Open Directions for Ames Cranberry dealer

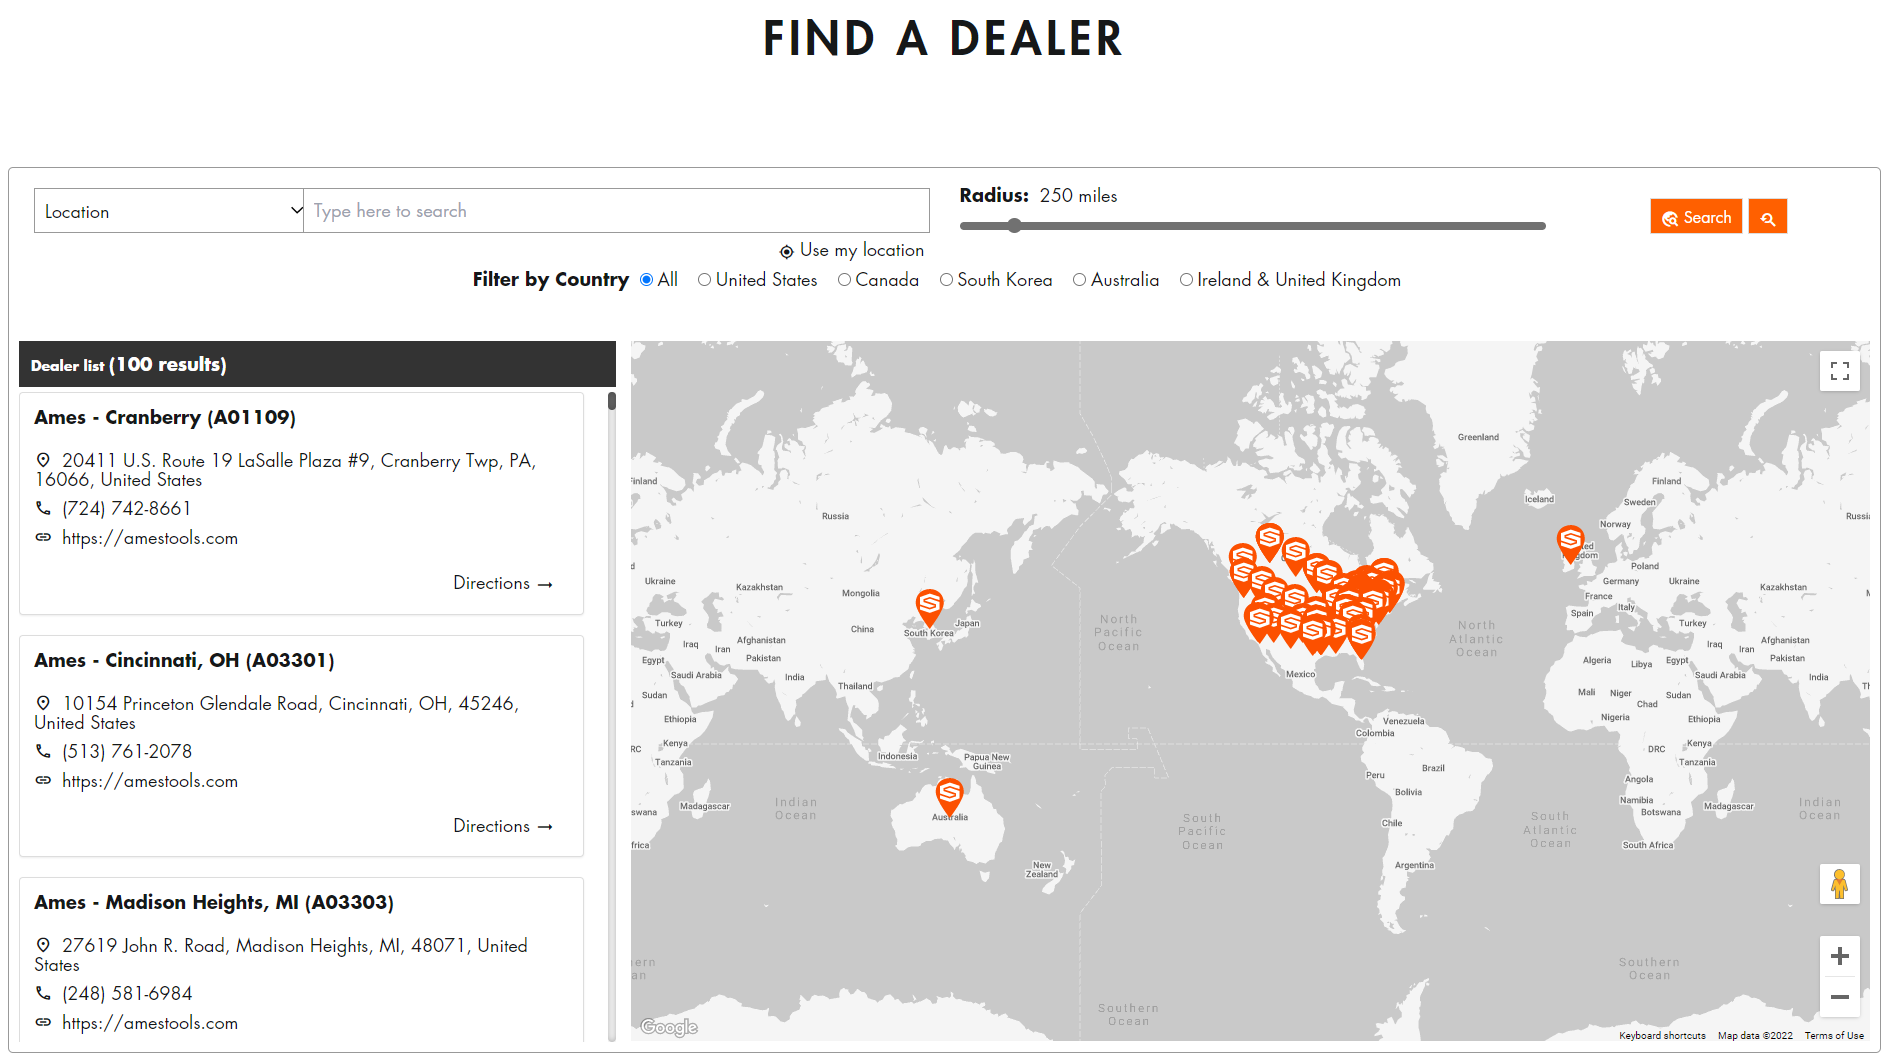[x=502, y=583]
